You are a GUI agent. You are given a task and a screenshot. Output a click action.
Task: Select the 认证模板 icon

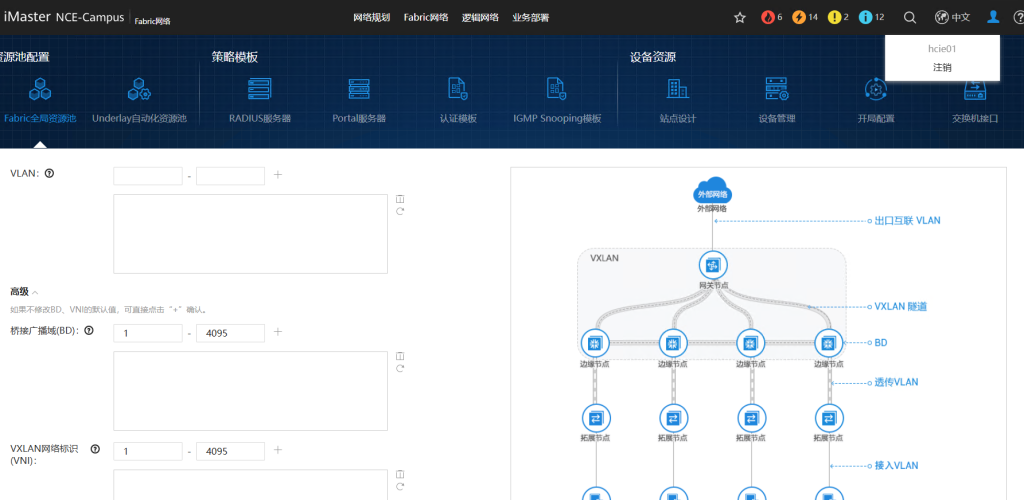click(x=458, y=90)
